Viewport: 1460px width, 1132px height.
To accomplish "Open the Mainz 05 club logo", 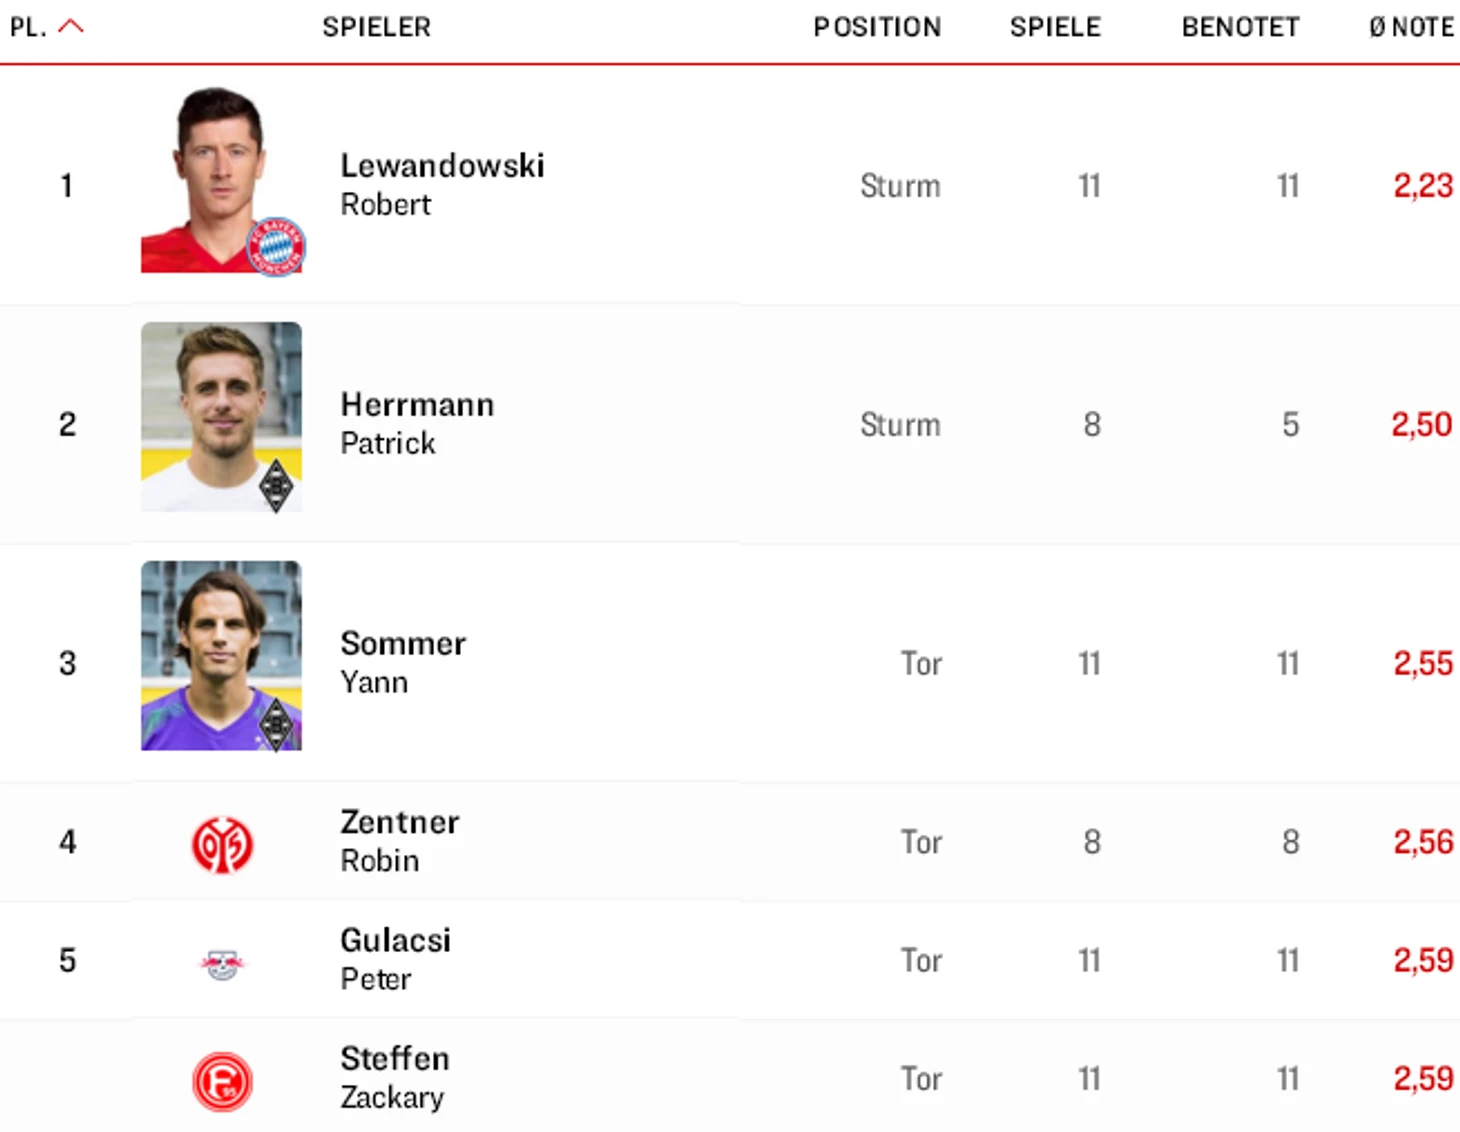I will tap(222, 844).
